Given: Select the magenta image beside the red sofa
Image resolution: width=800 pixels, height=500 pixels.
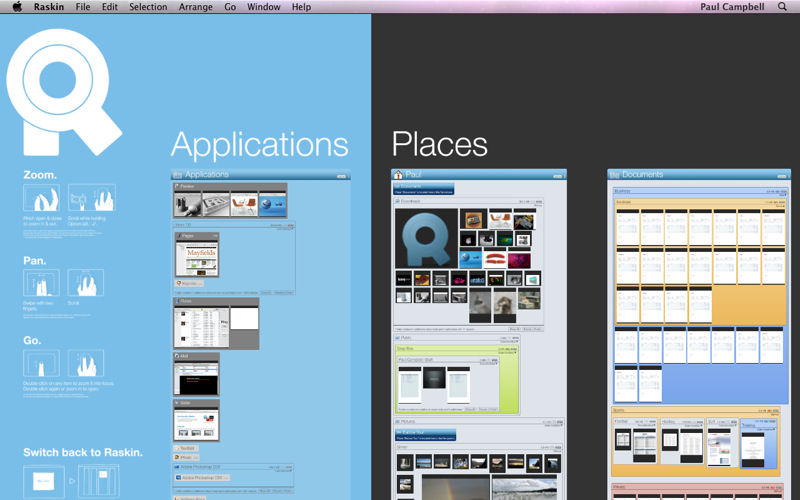Looking at the screenshot, I should [x=519, y=260].
